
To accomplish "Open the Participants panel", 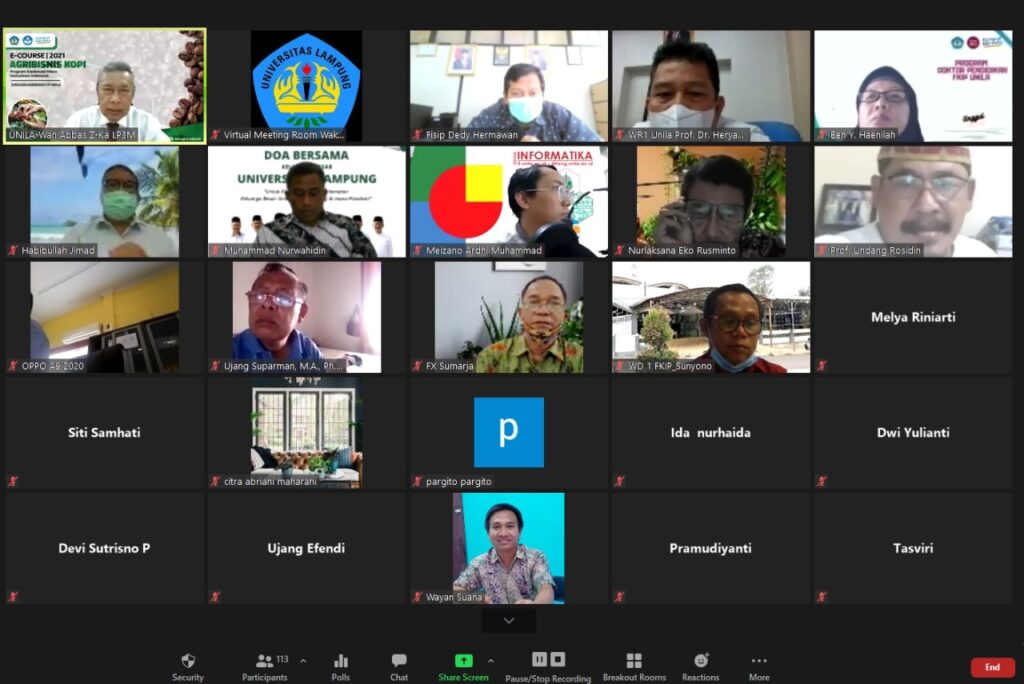I will click(x=264, y=666).
